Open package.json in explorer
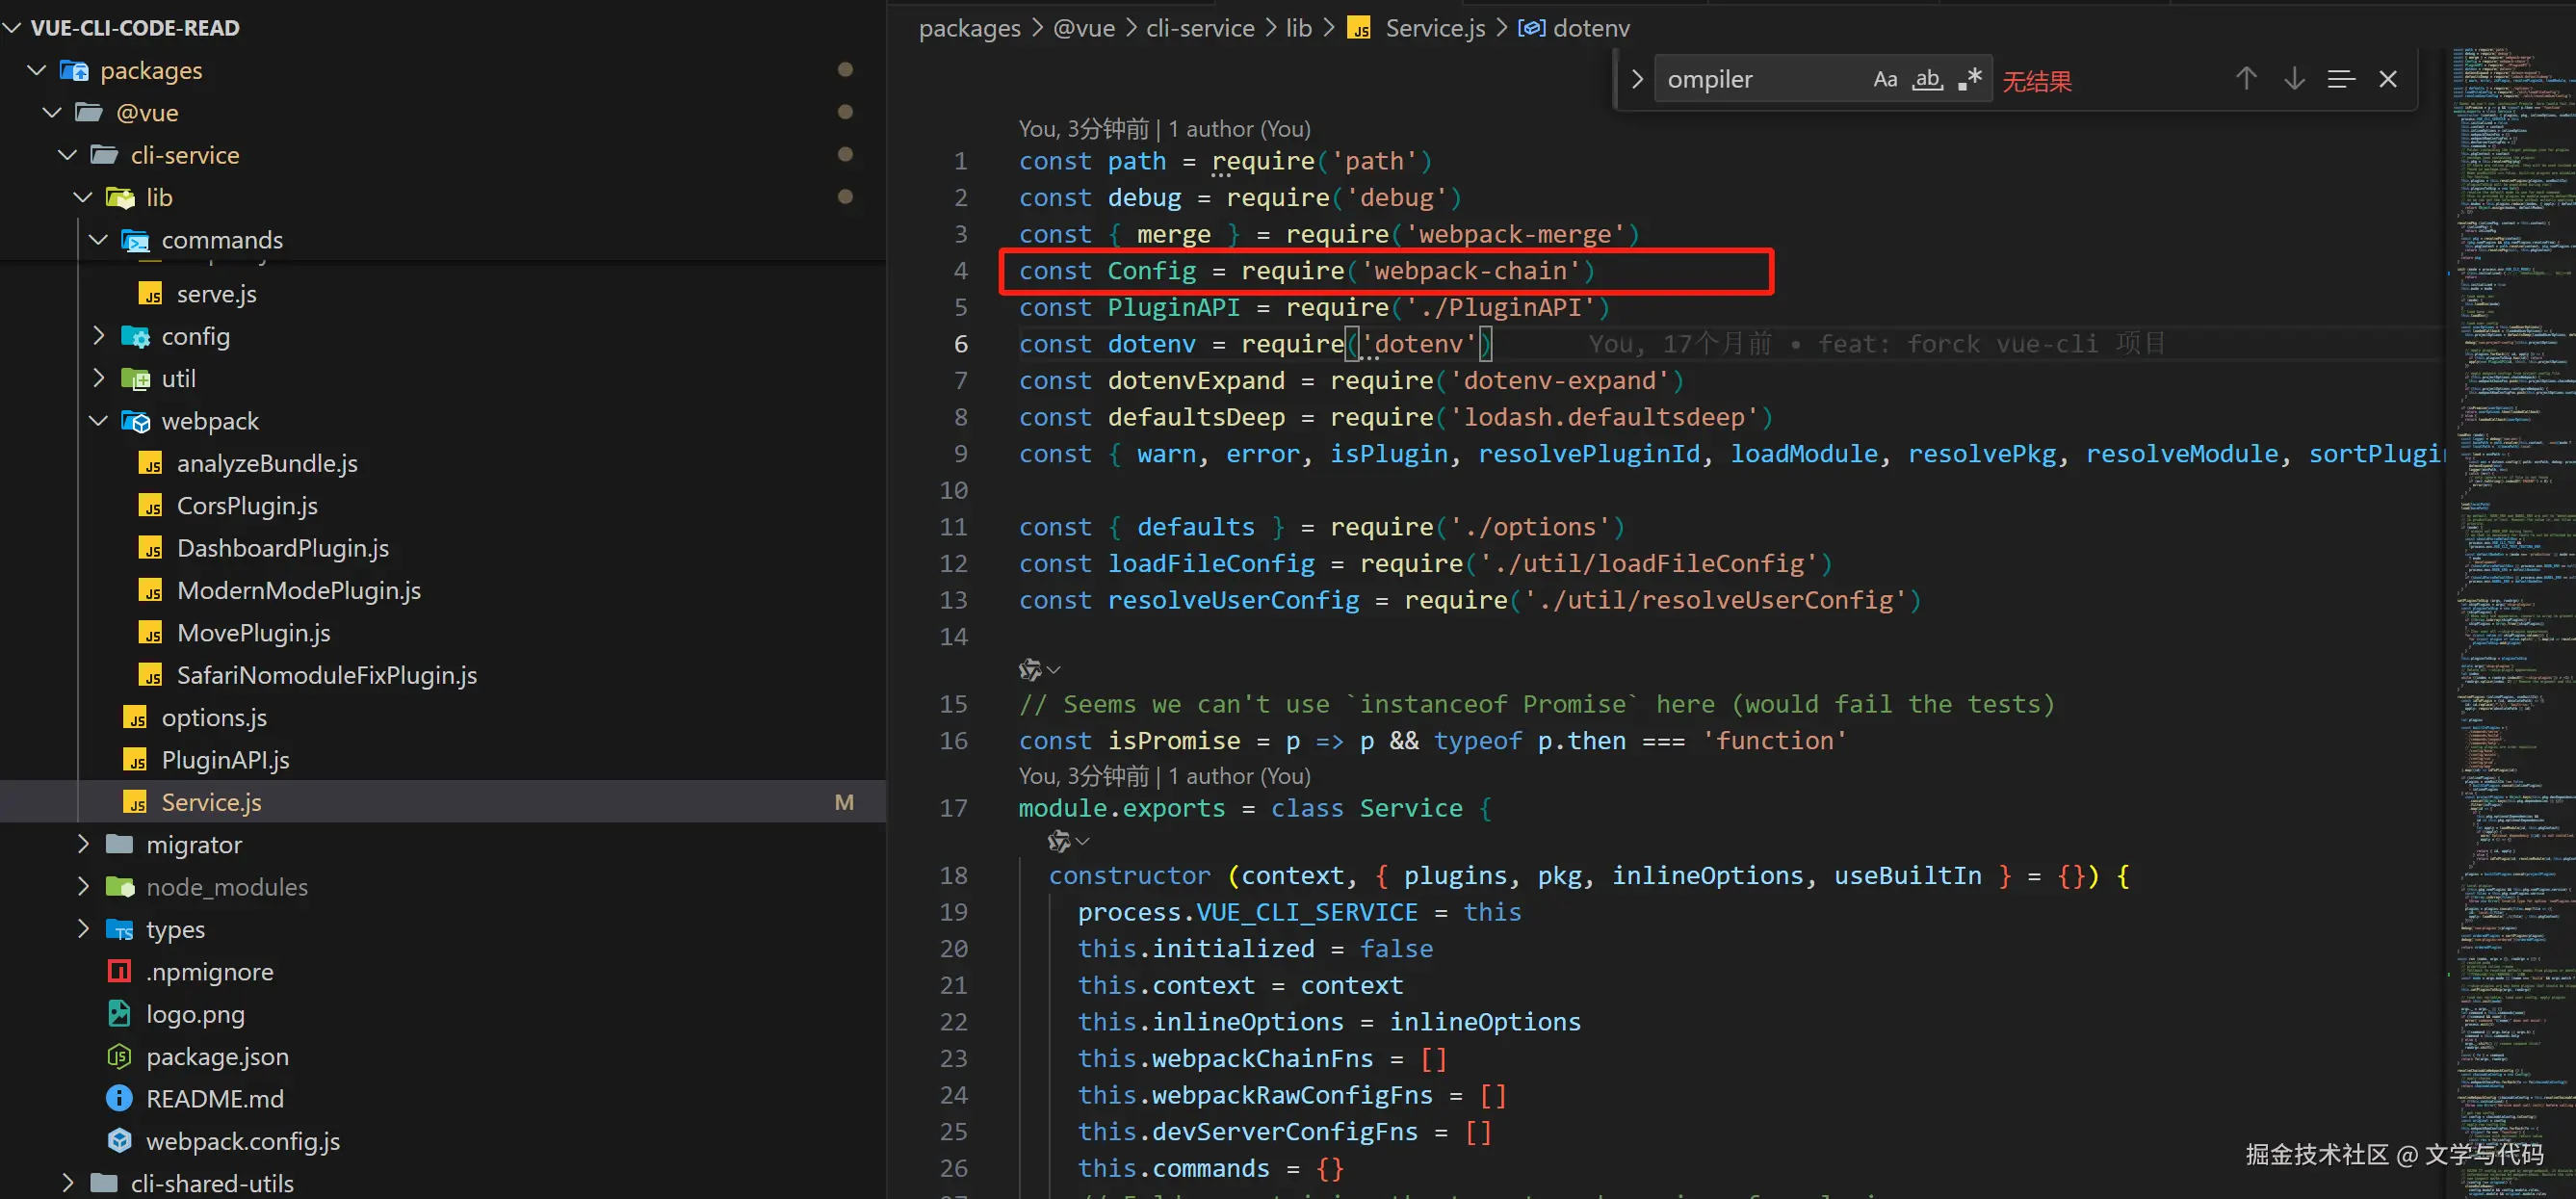 (217, 1056)
